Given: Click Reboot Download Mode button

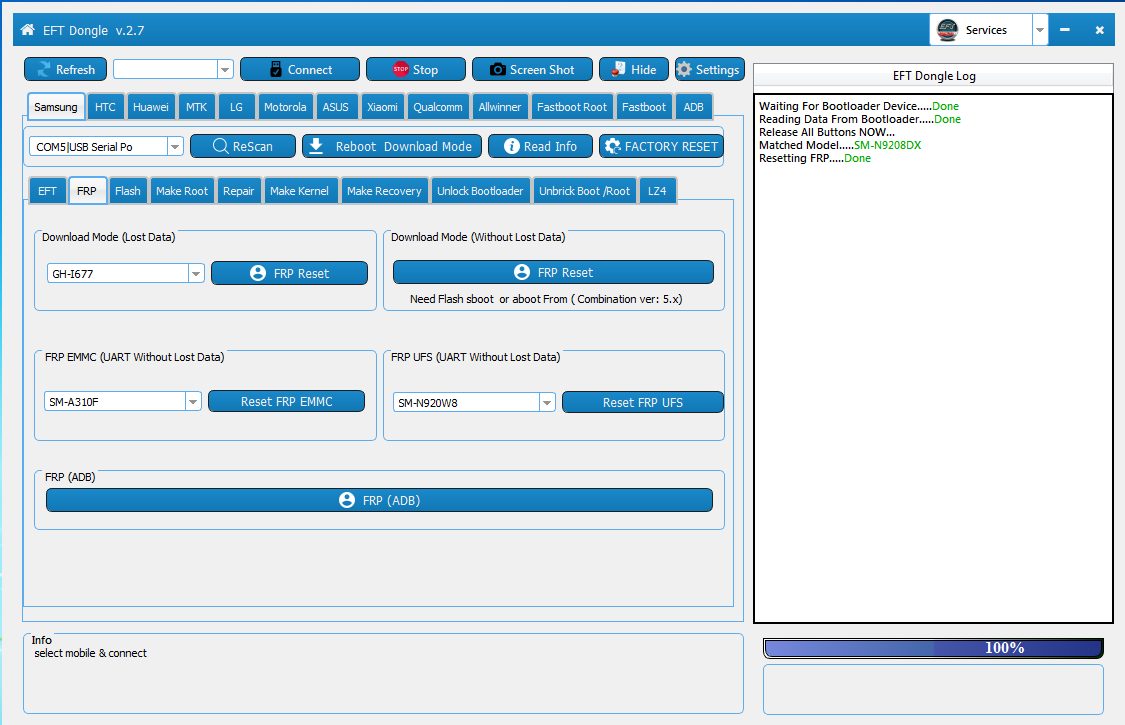Looking at the screenshot, I should (392, 146).
